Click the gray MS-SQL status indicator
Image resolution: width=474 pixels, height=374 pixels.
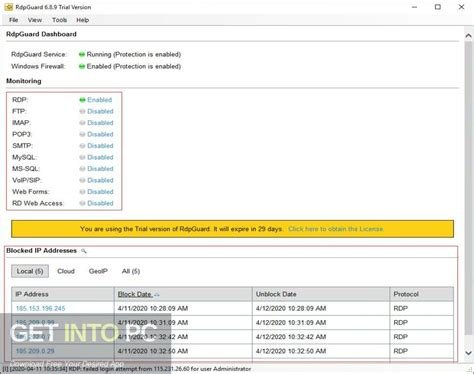82,169
